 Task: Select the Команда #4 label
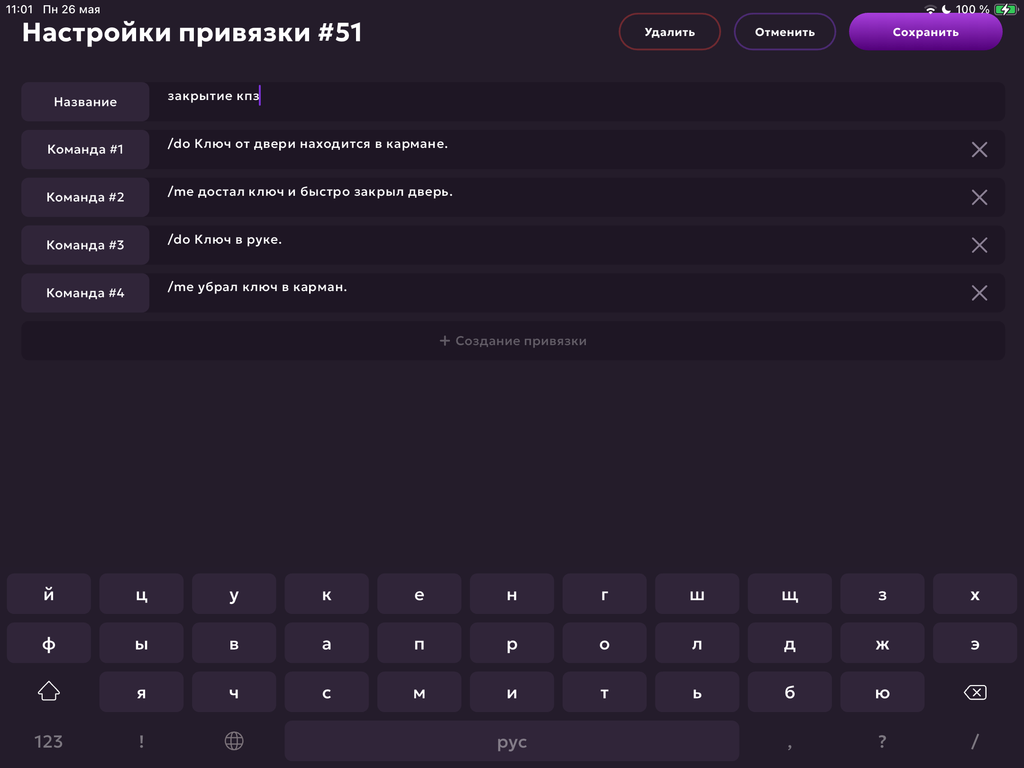pyautogui.click(x=86, y=293)
